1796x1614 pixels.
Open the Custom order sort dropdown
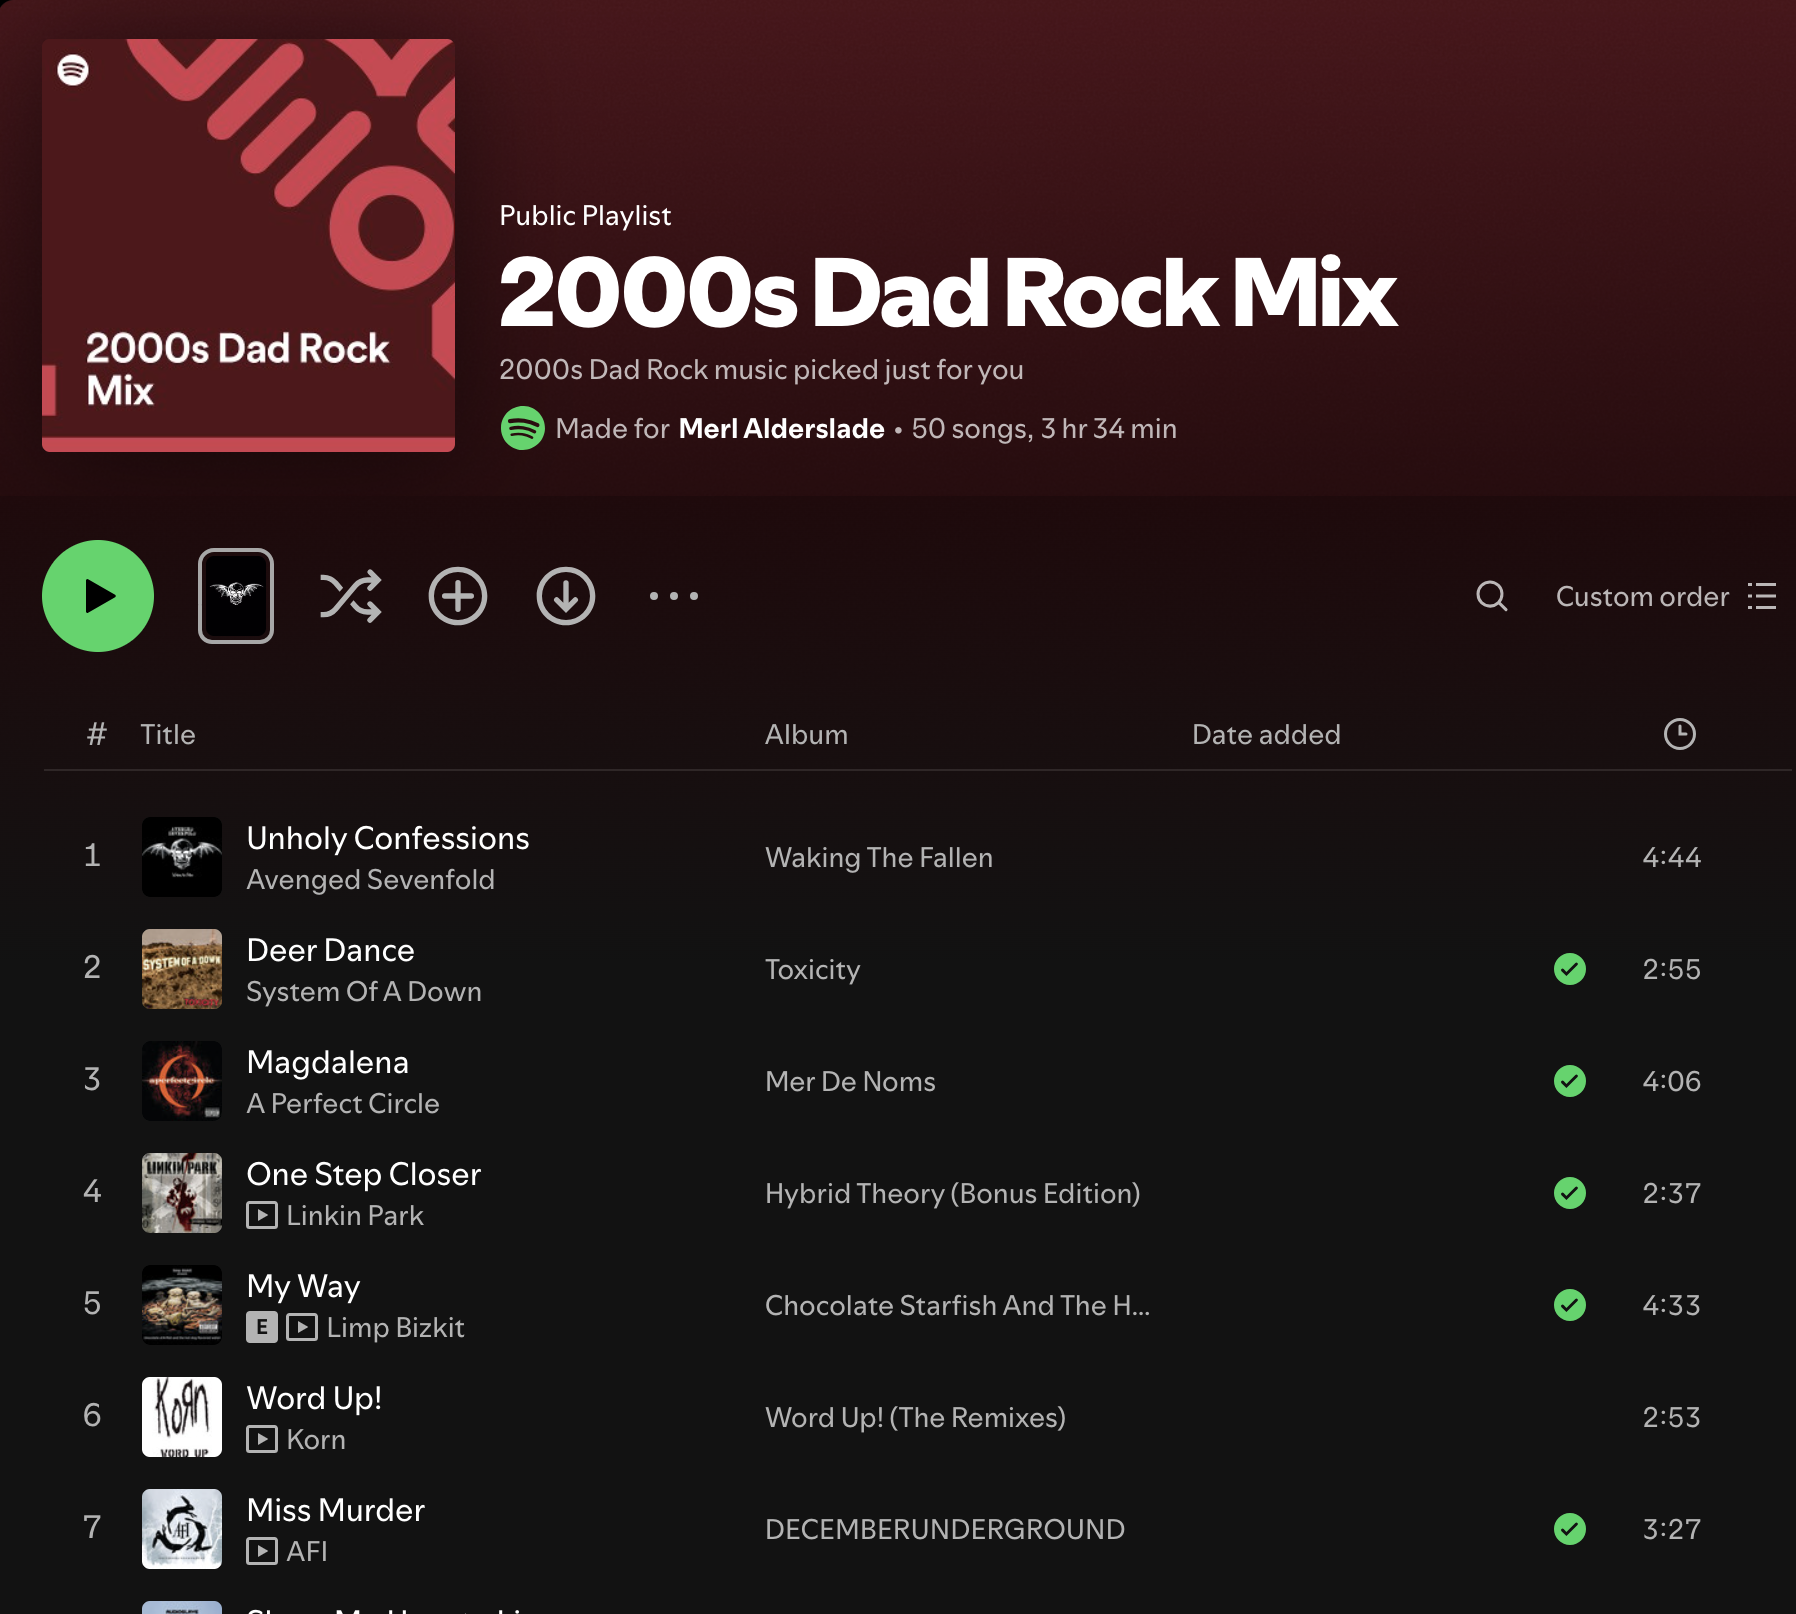click(1665, 596)
